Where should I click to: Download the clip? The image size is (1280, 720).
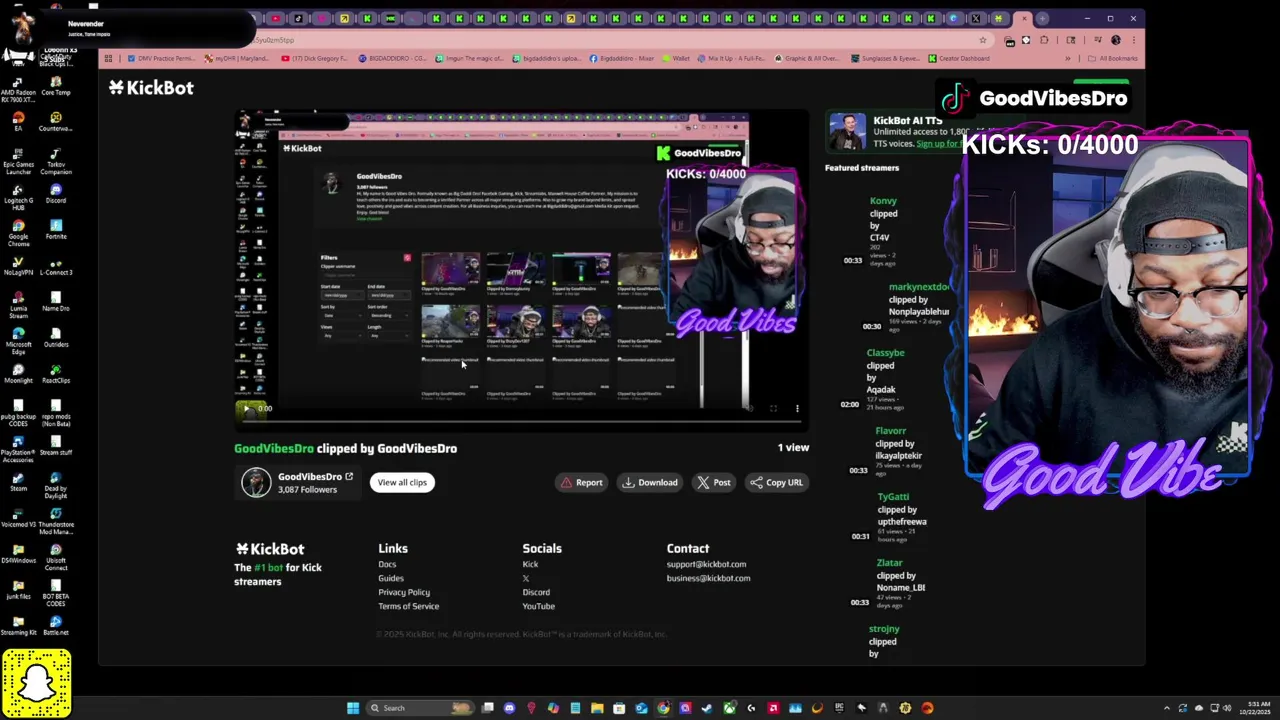(650, 482)
